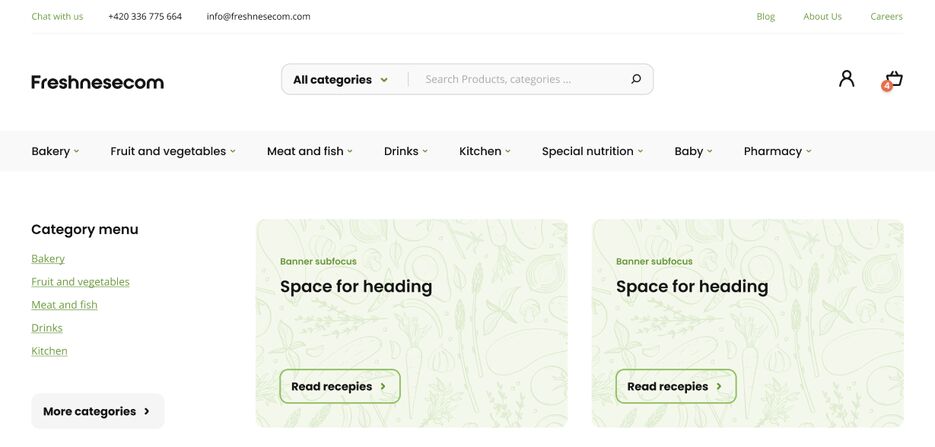
Task: Open the Chat with us link
Action: [x=57, y=17]
